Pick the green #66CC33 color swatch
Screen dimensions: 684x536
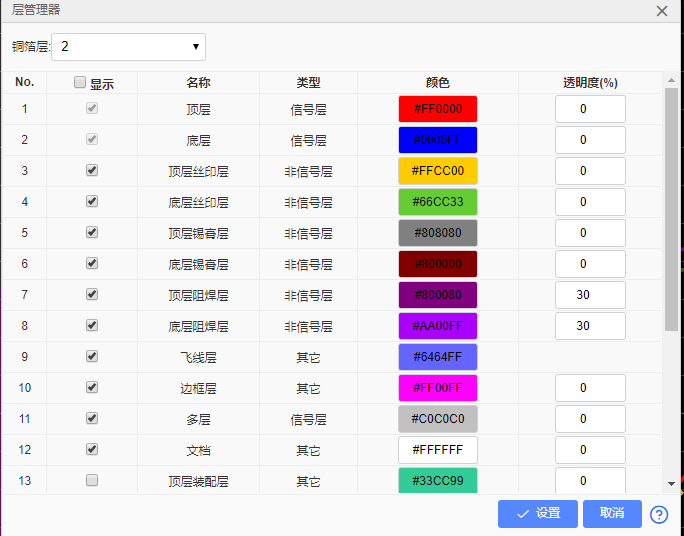(437, 202)
